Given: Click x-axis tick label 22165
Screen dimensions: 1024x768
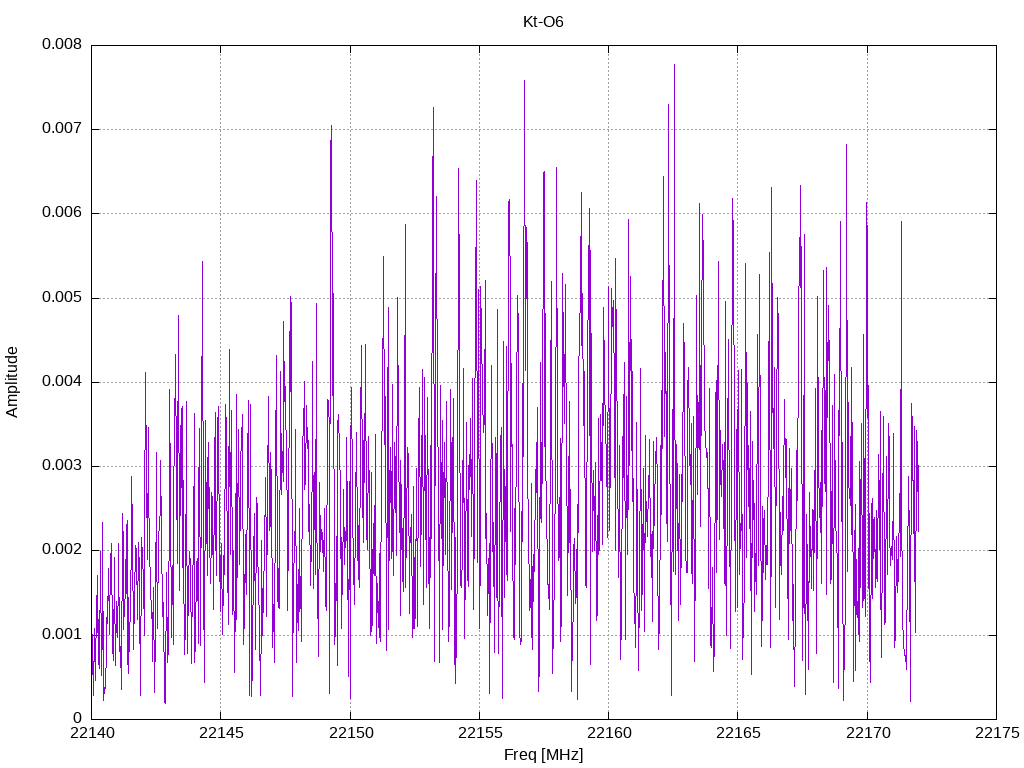Looking at the screenshot, I should pos(738,733).
